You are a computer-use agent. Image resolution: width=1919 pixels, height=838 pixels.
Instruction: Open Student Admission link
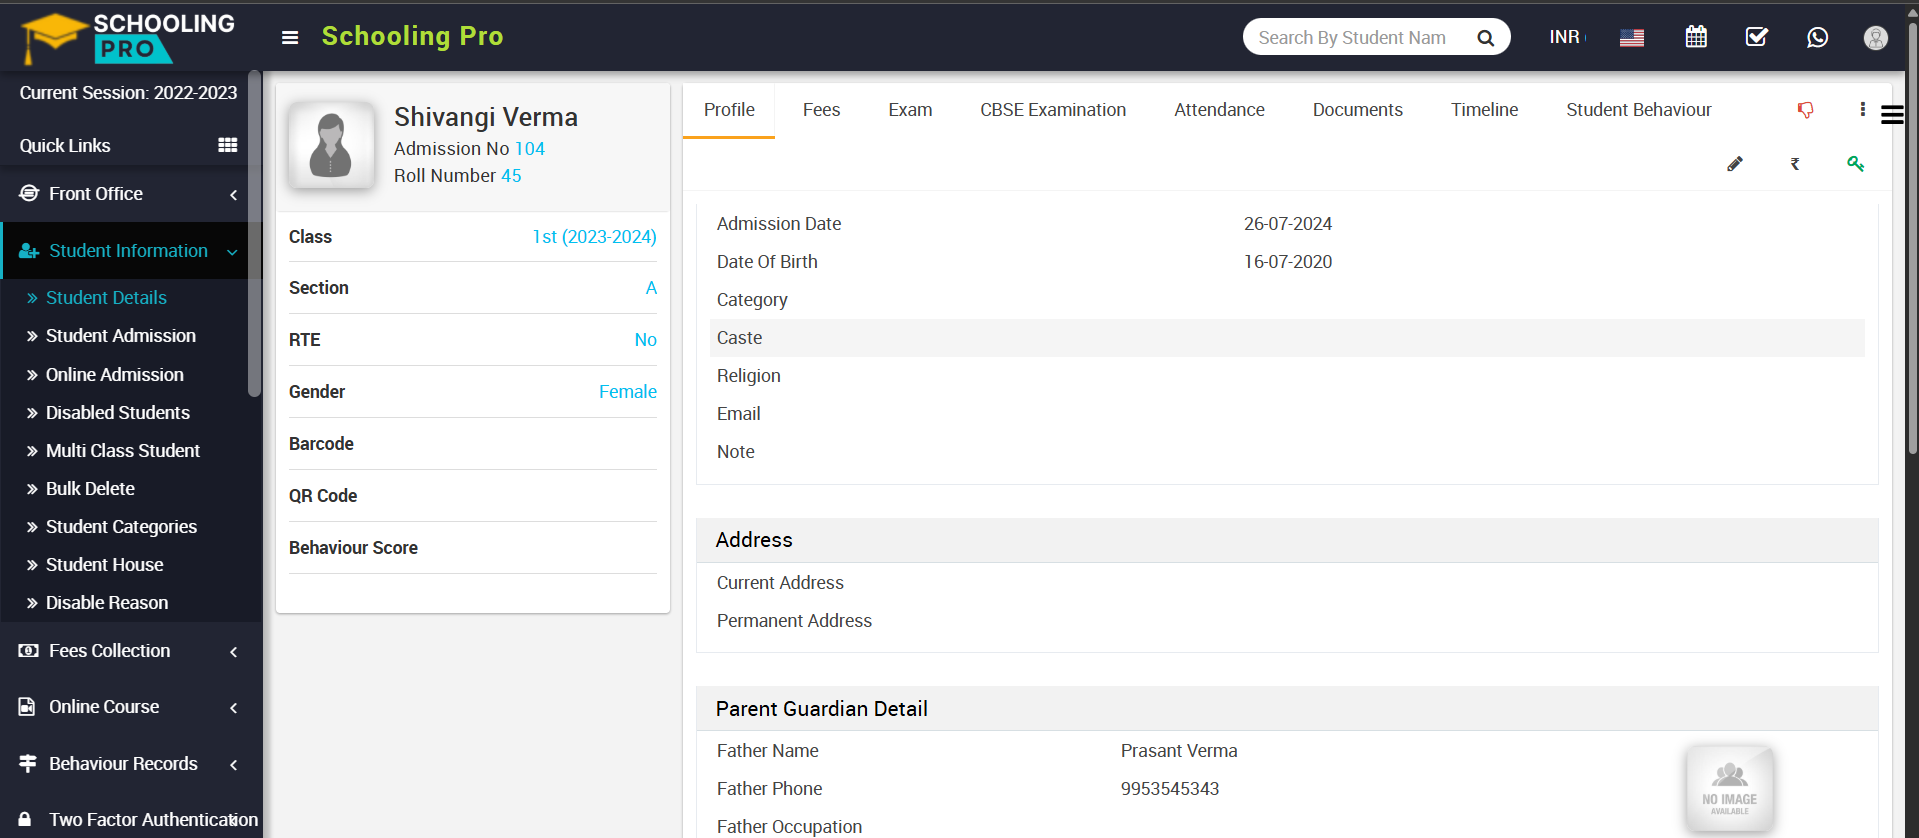[121, 336]
